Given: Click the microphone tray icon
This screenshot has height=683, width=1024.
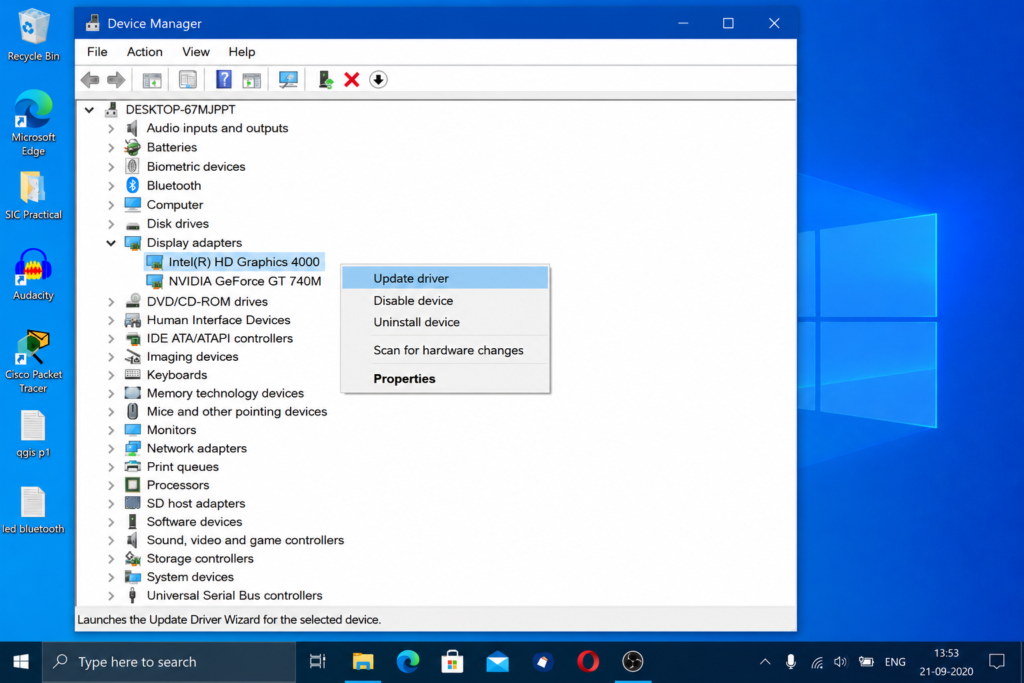Looking at the screenshot, I should pos(790,662).
